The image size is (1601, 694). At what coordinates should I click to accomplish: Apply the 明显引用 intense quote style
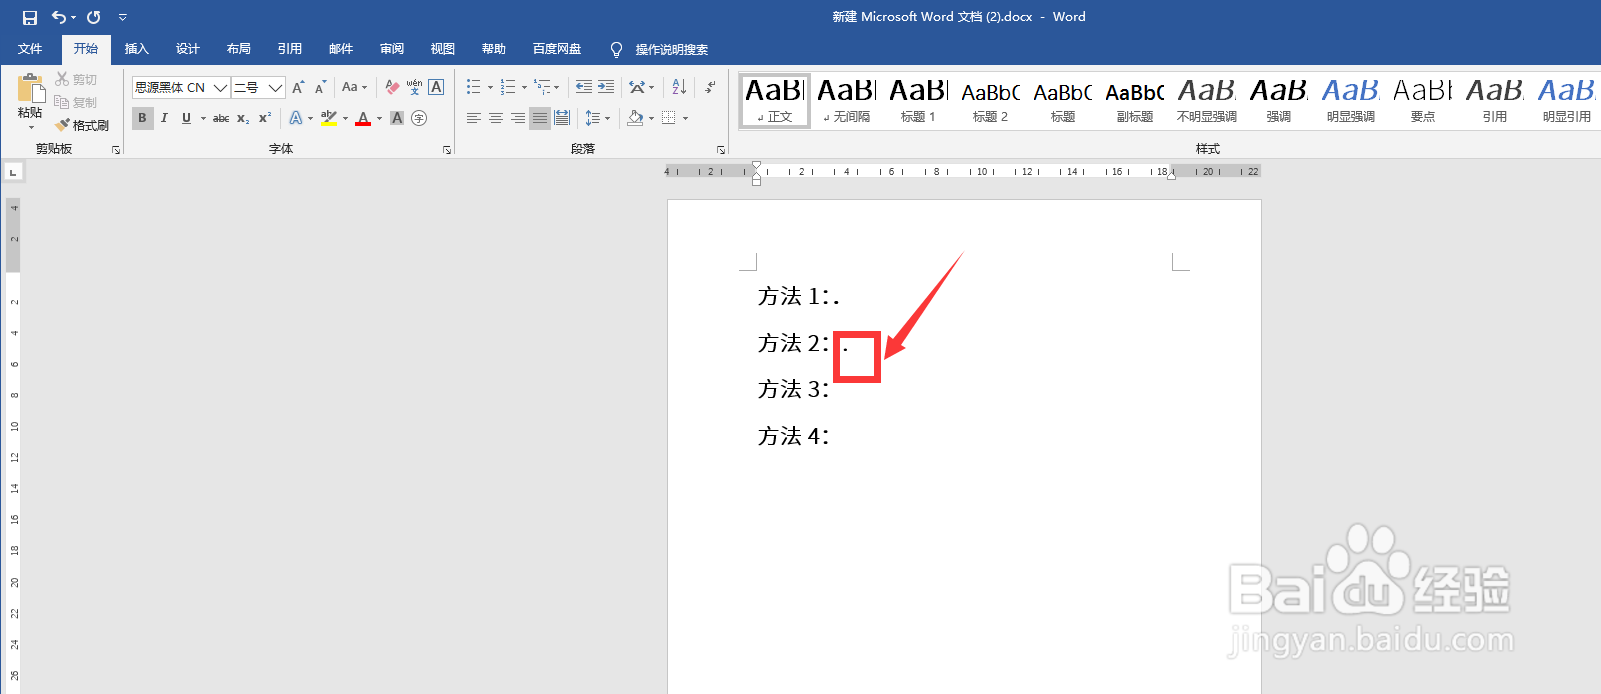point(1567,101)
